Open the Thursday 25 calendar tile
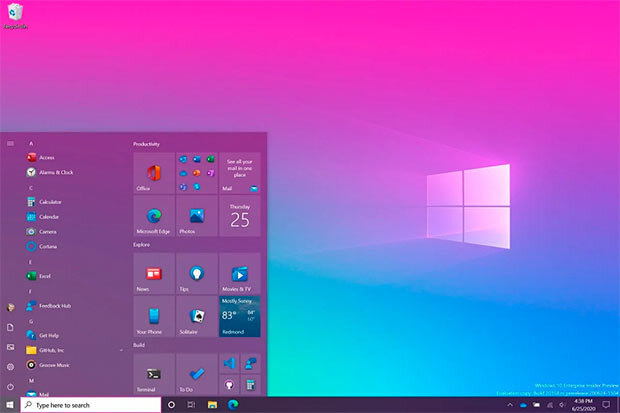This screenshot has height=413, width=620. click(240, 216)
